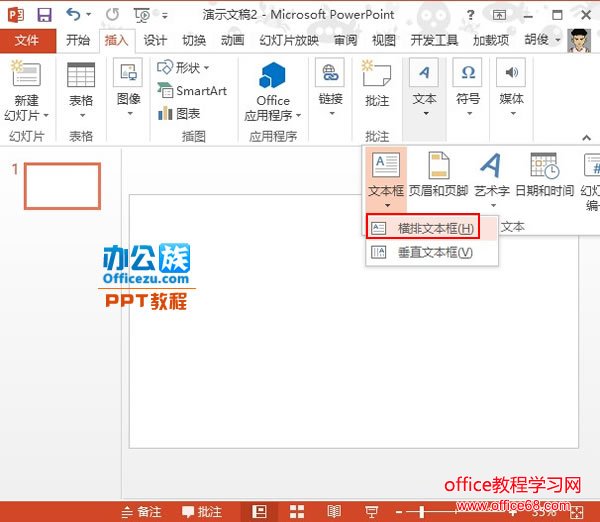Click the 文本框 text box icon

(x=386, y=164)
